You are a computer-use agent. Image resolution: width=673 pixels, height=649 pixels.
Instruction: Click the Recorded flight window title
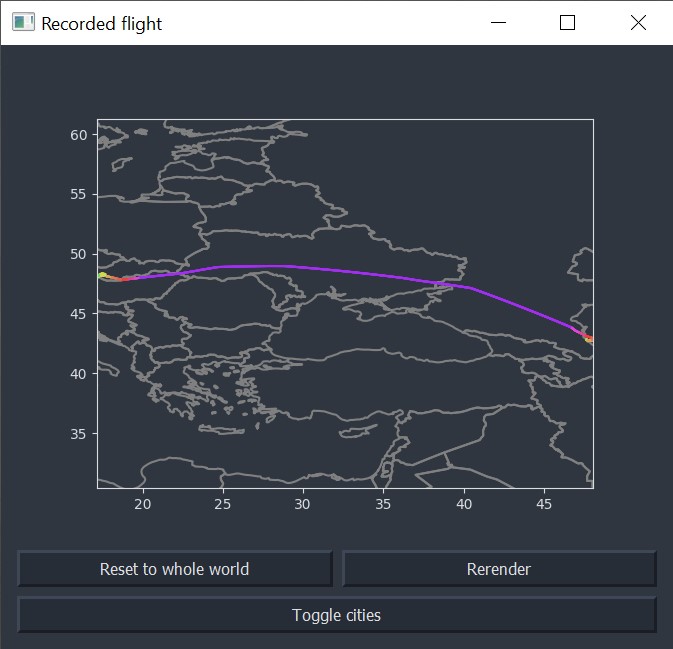coord(102,24)
